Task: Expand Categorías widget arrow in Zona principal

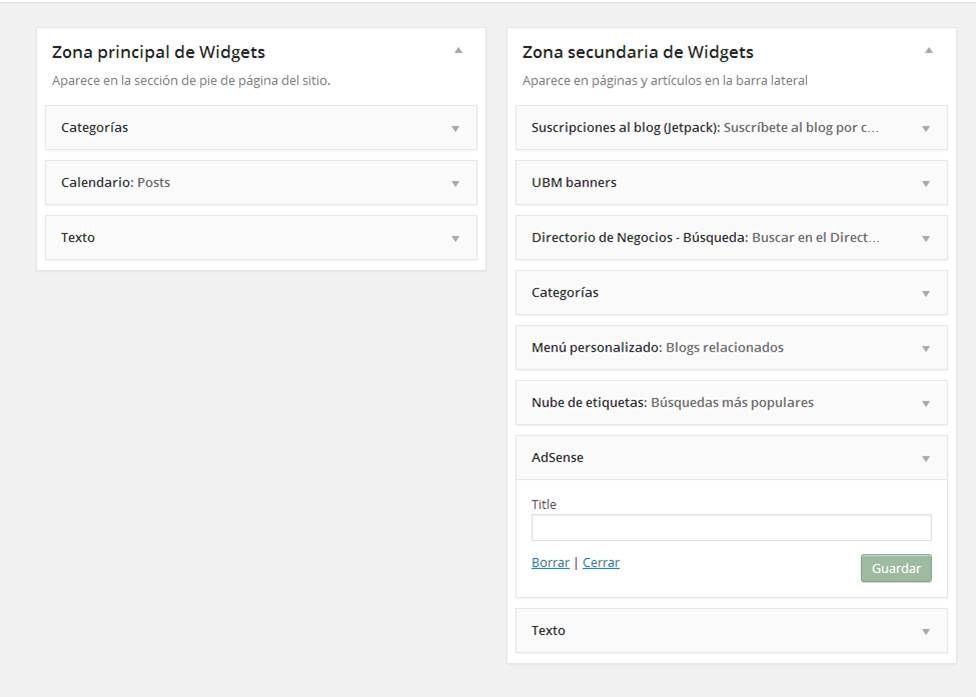Action: (x=456, y=129)
